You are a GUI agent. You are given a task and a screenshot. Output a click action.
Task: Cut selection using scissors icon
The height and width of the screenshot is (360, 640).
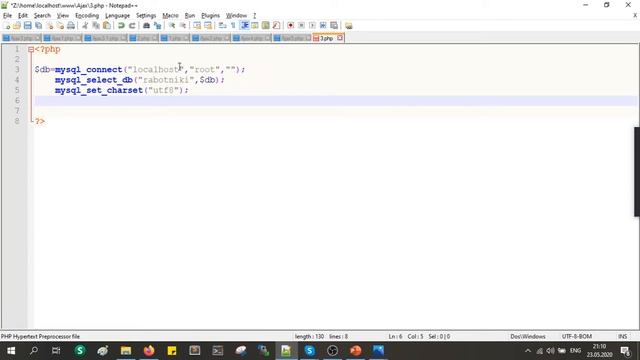point(85,26)
